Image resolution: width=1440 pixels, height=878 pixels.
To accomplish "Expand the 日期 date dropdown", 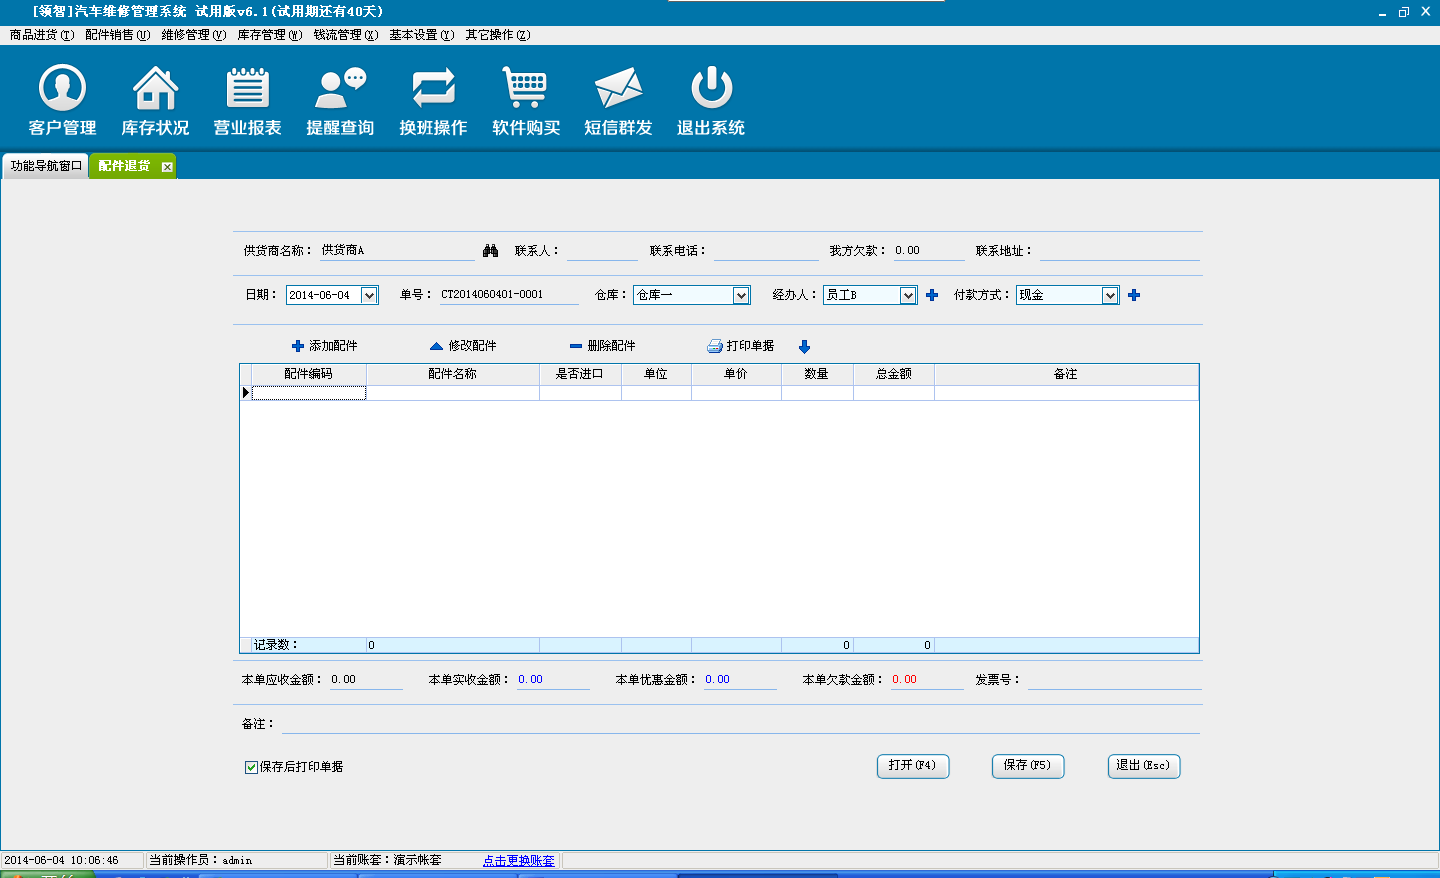I will point(369,295).
